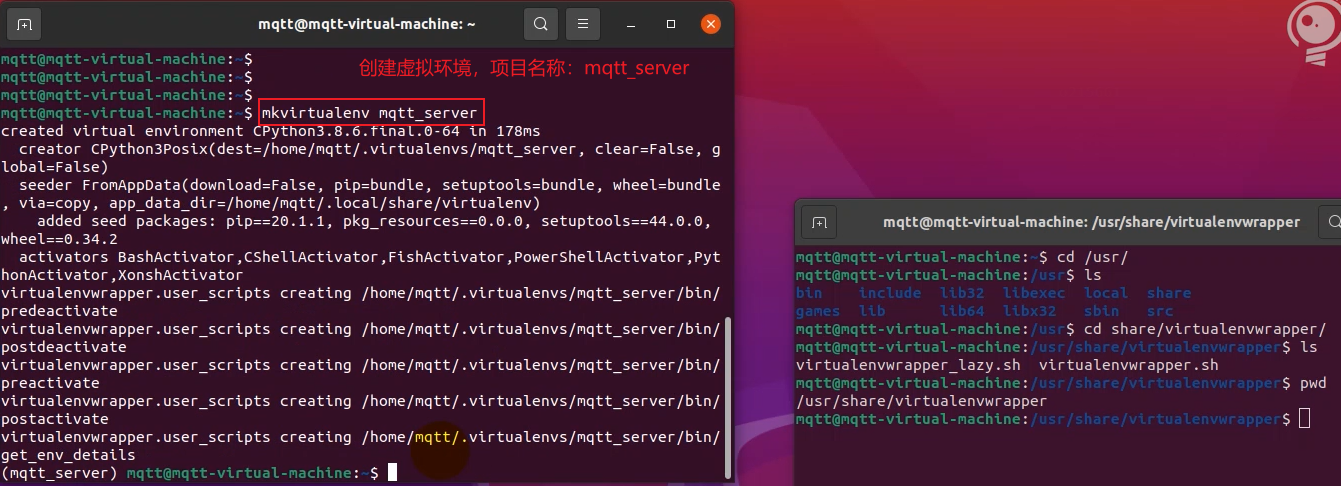Click 'lib32' directory in right terminal listing
The height and width of the screenshot is (486, 1341).
[962, 293]
